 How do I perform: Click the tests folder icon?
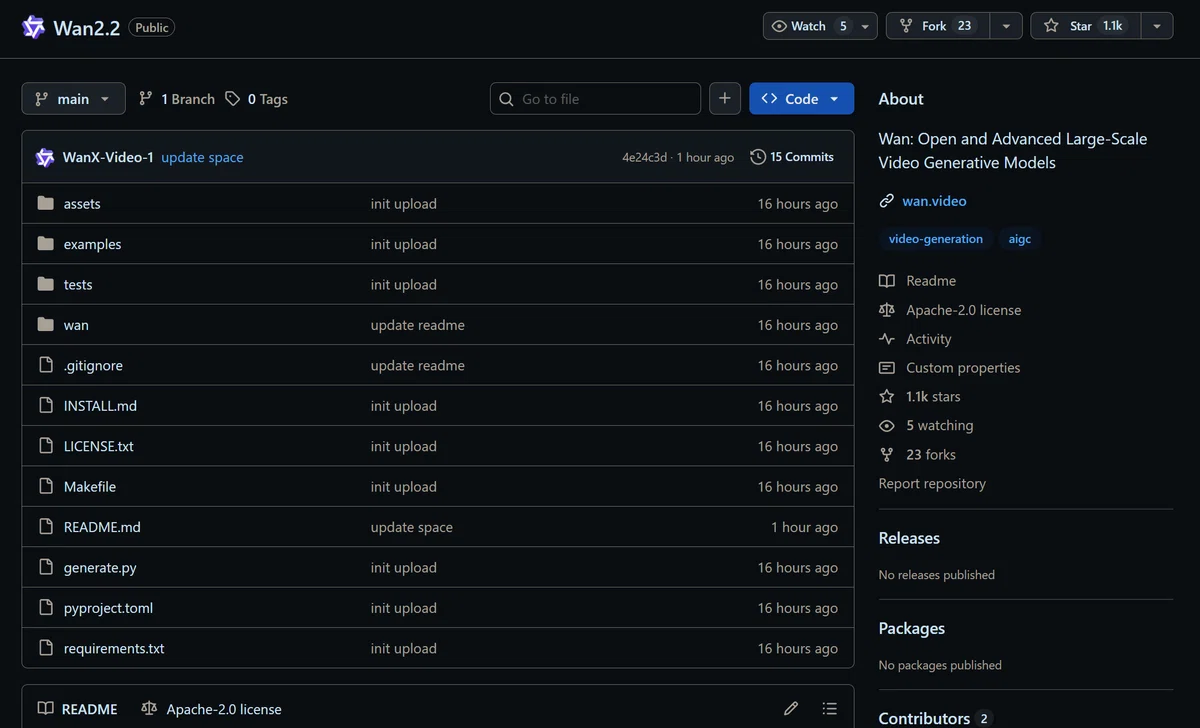click(x=45, y=284)
